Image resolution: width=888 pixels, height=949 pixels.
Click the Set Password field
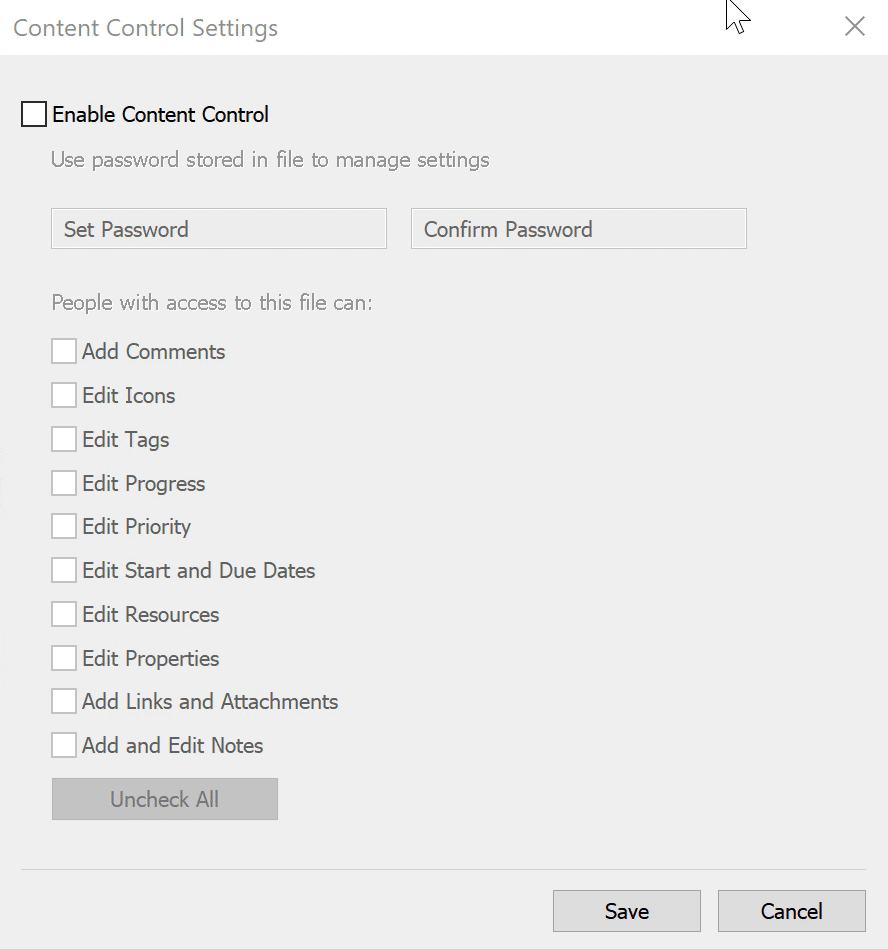coord(218,229)
